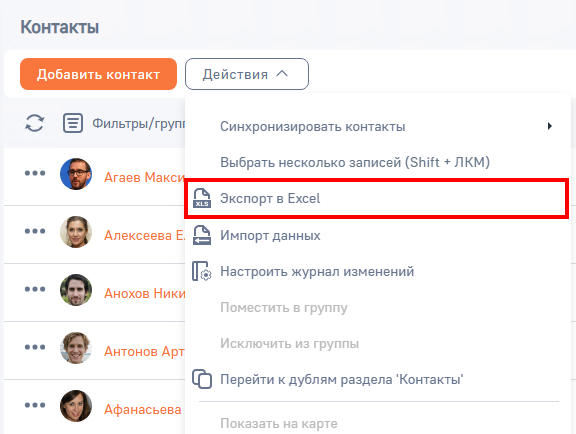The width and height of the screenshot is (576, 434).
Task: Open Настроить журнал изменений
Action: point(377,271)
